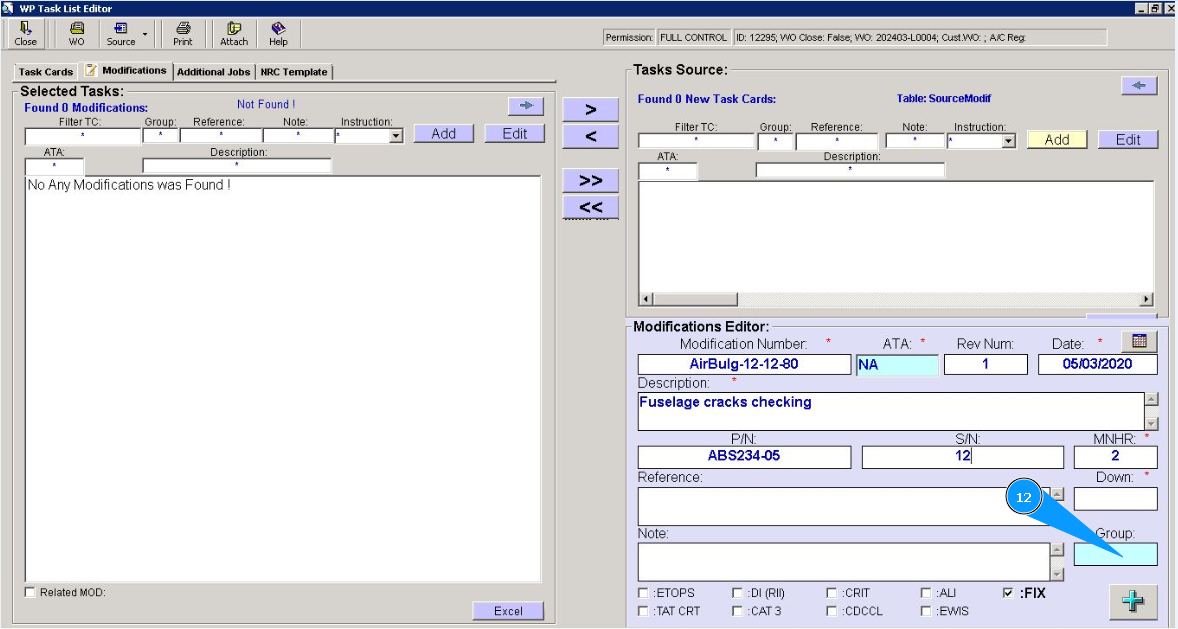1178x629 pixels.
Task: Expand the Tasks Source Instruction dropdown
Action: [x=1008, y=142]
